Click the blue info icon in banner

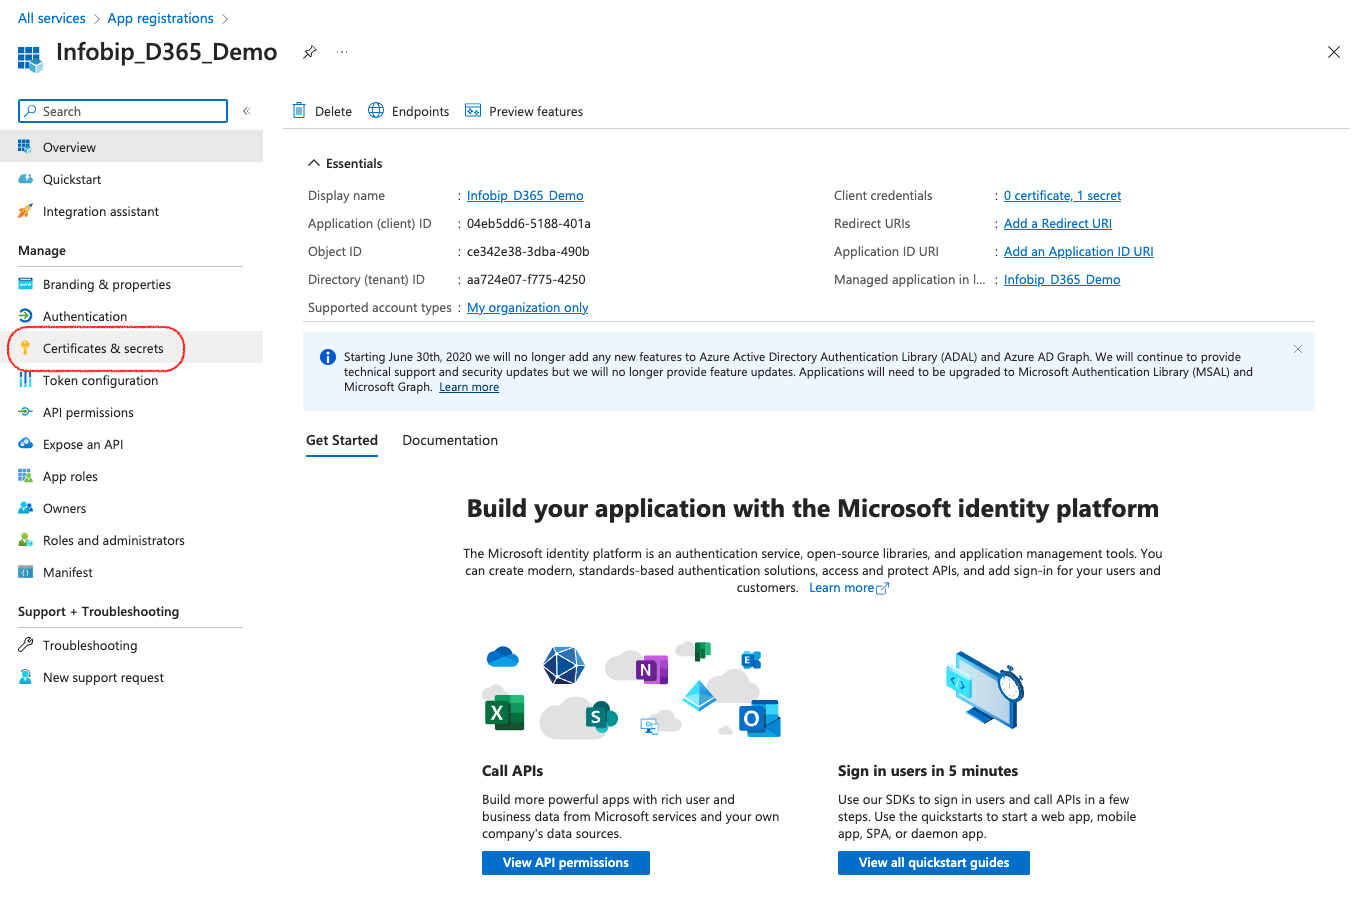[x=327, y=357]
